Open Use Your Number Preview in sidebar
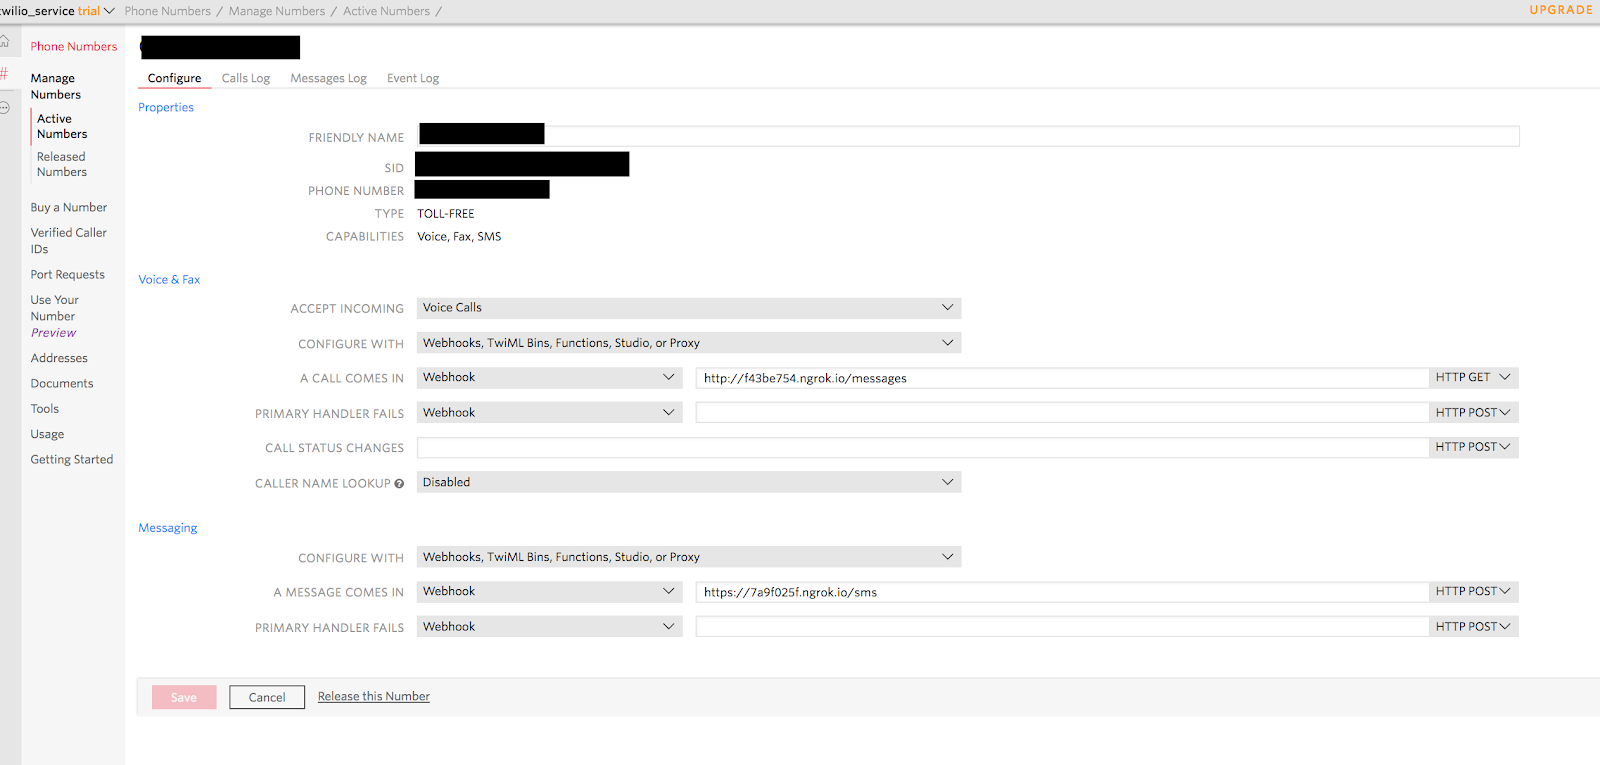The width and height of the screenshot is (1600, 765). coord(55,316)
